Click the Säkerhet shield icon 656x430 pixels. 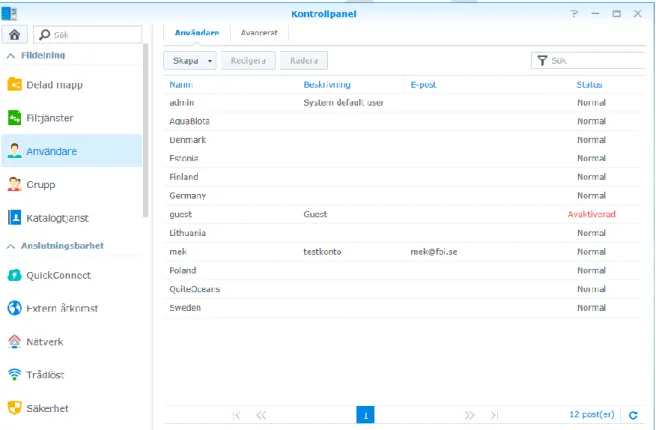15,408
